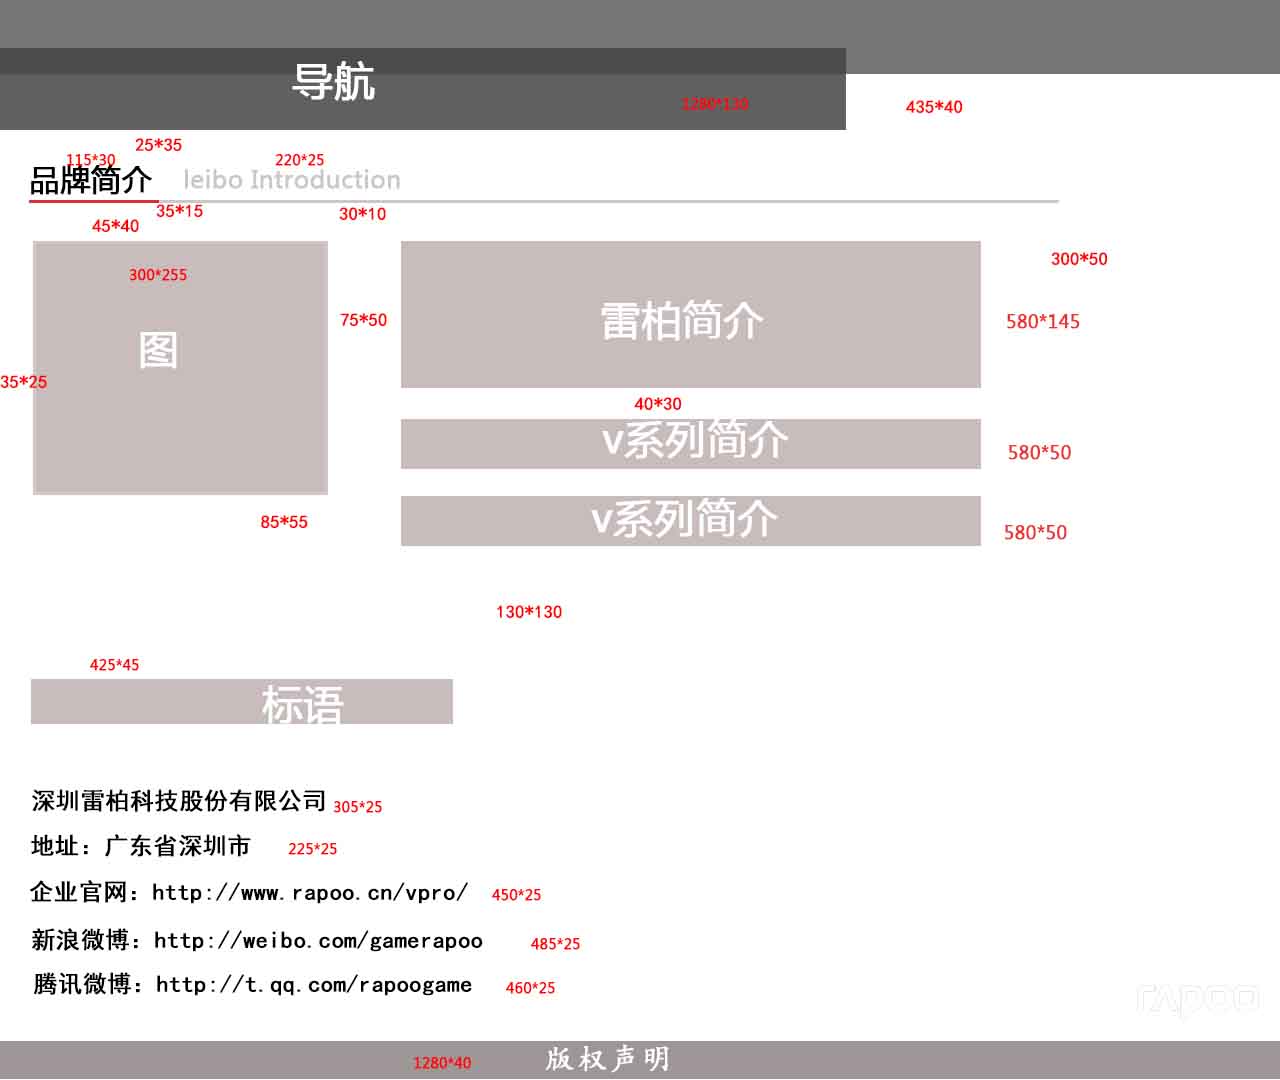
Task: Click the 425*45 label above 标语
Action: tap(115, 665)
